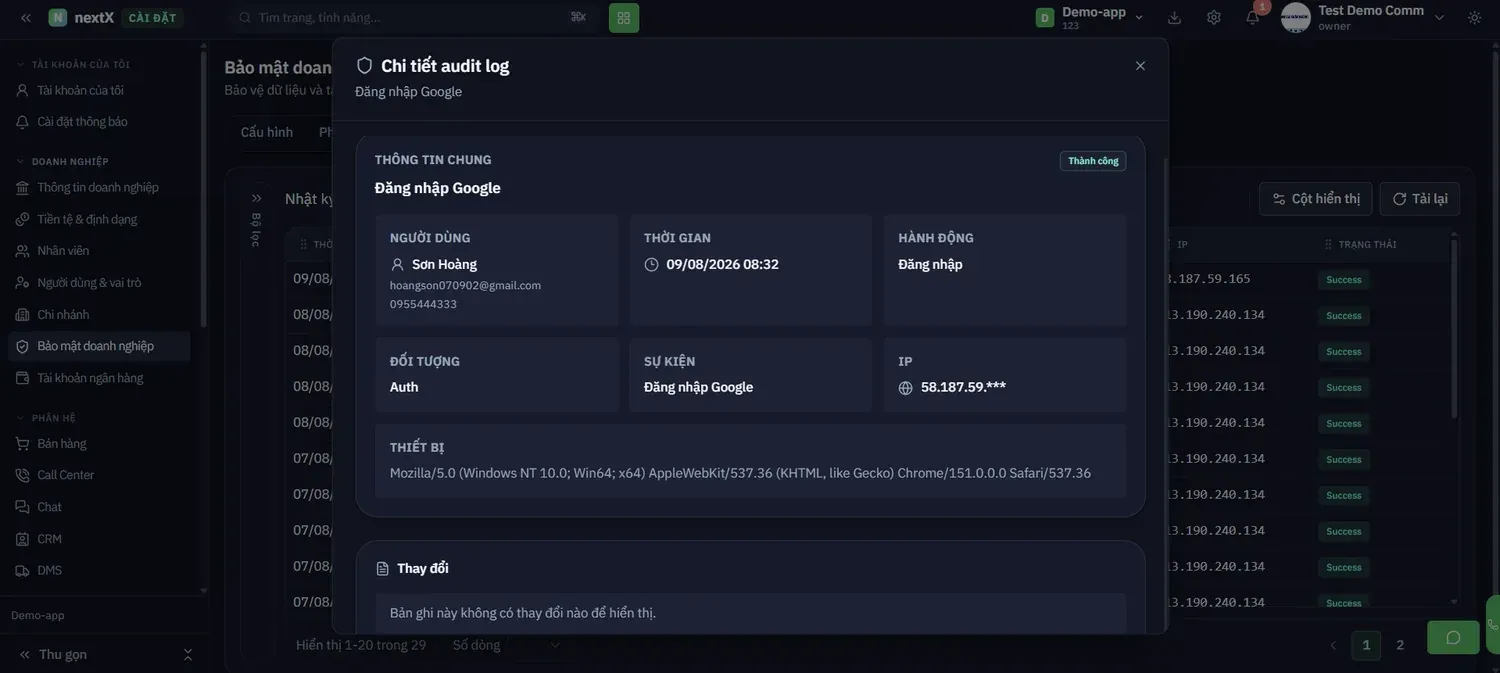Click the Cột hiển thị button
Screen dimensions: 1500x673
coord(1316,199)
